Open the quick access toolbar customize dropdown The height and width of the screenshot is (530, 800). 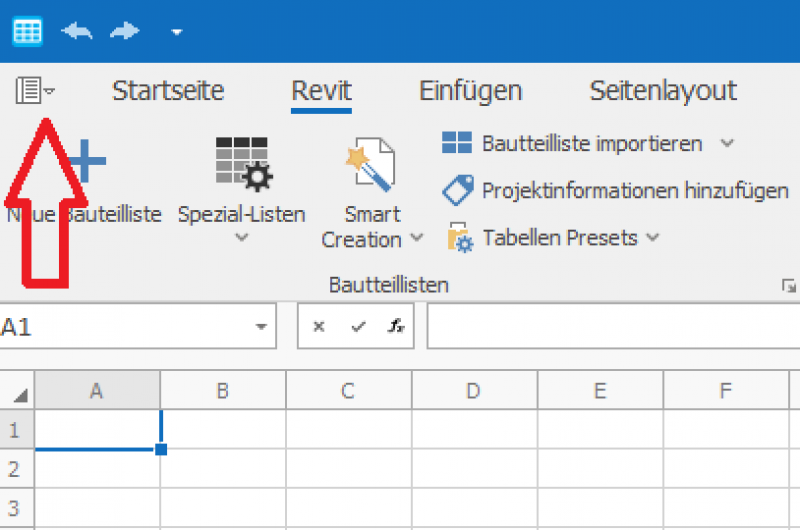click(x=176, y=32)
